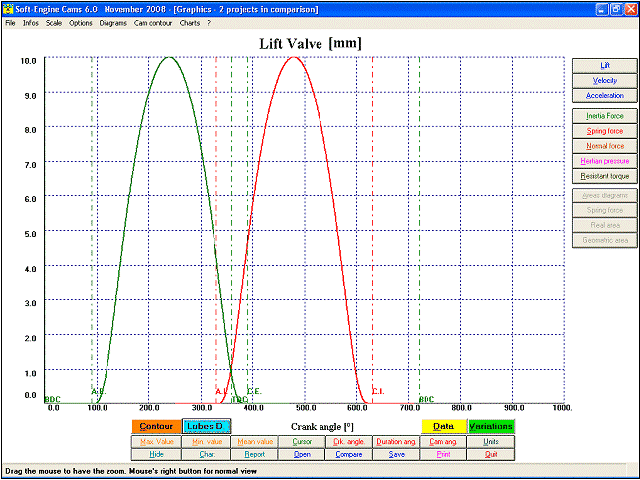The image size is (640, 480).
Task: Click the green C.E. marker label
Action: (x=254, y=391)
